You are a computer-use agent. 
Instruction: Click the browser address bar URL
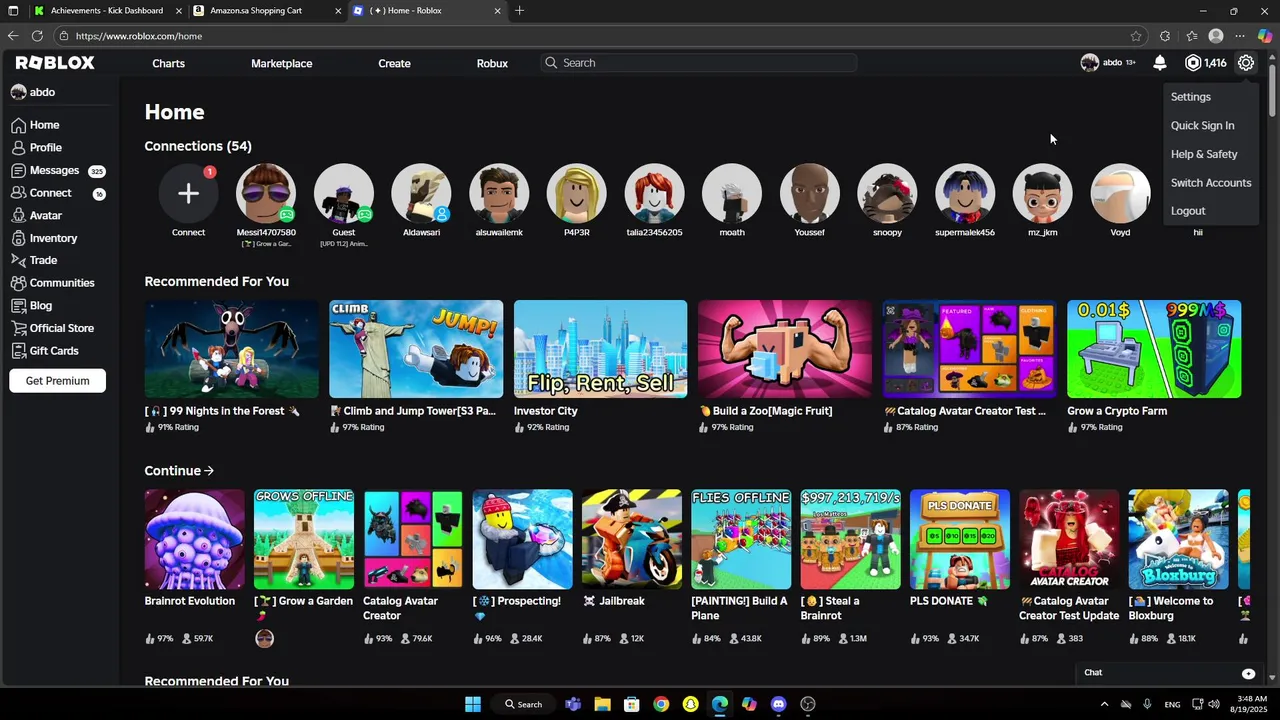(x=139, y=36)
